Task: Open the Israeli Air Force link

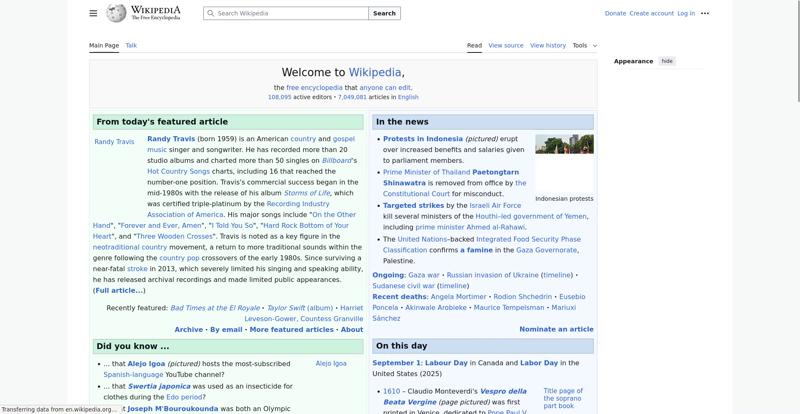Action: click(x=495, y=205)
